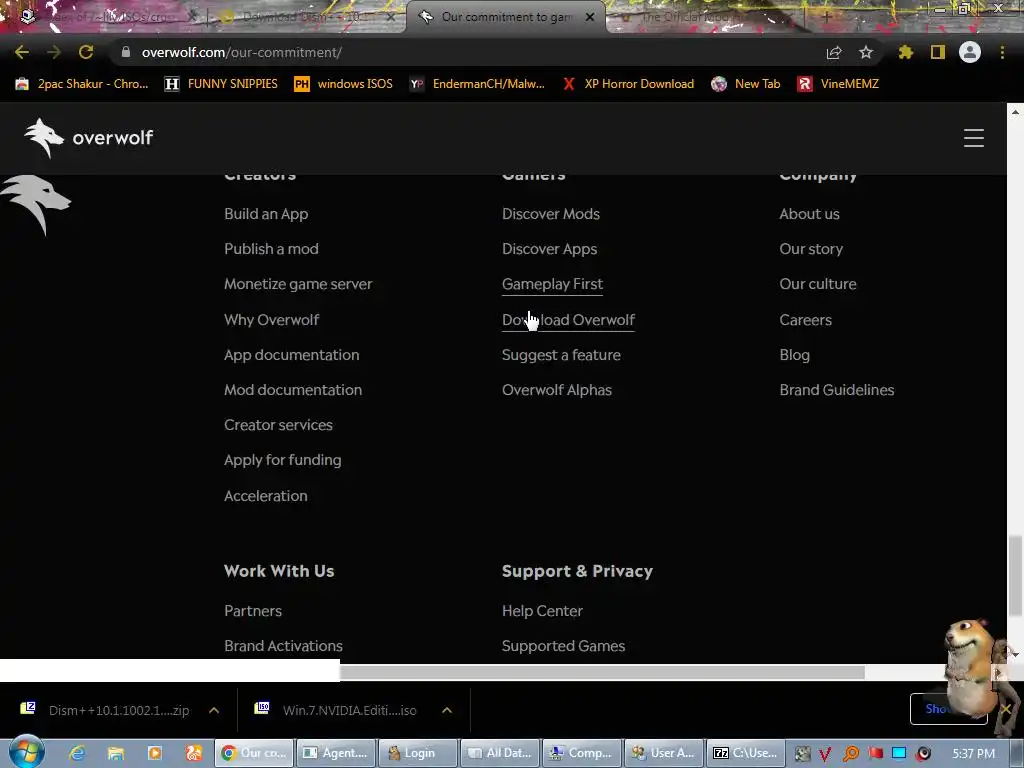The image size is (1024, 768).
Task: Open the Gameplay First link
Action: (x=552, y=284)
